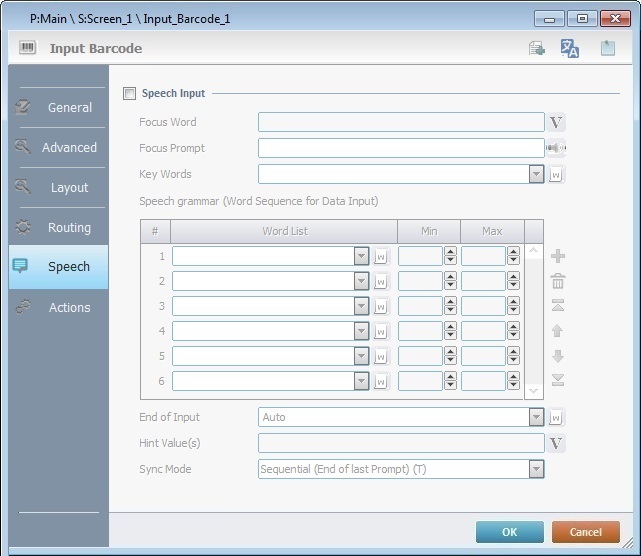Click the print icon in the header
Viewport: 641px width, 556px height.
(x=537, y=48)
